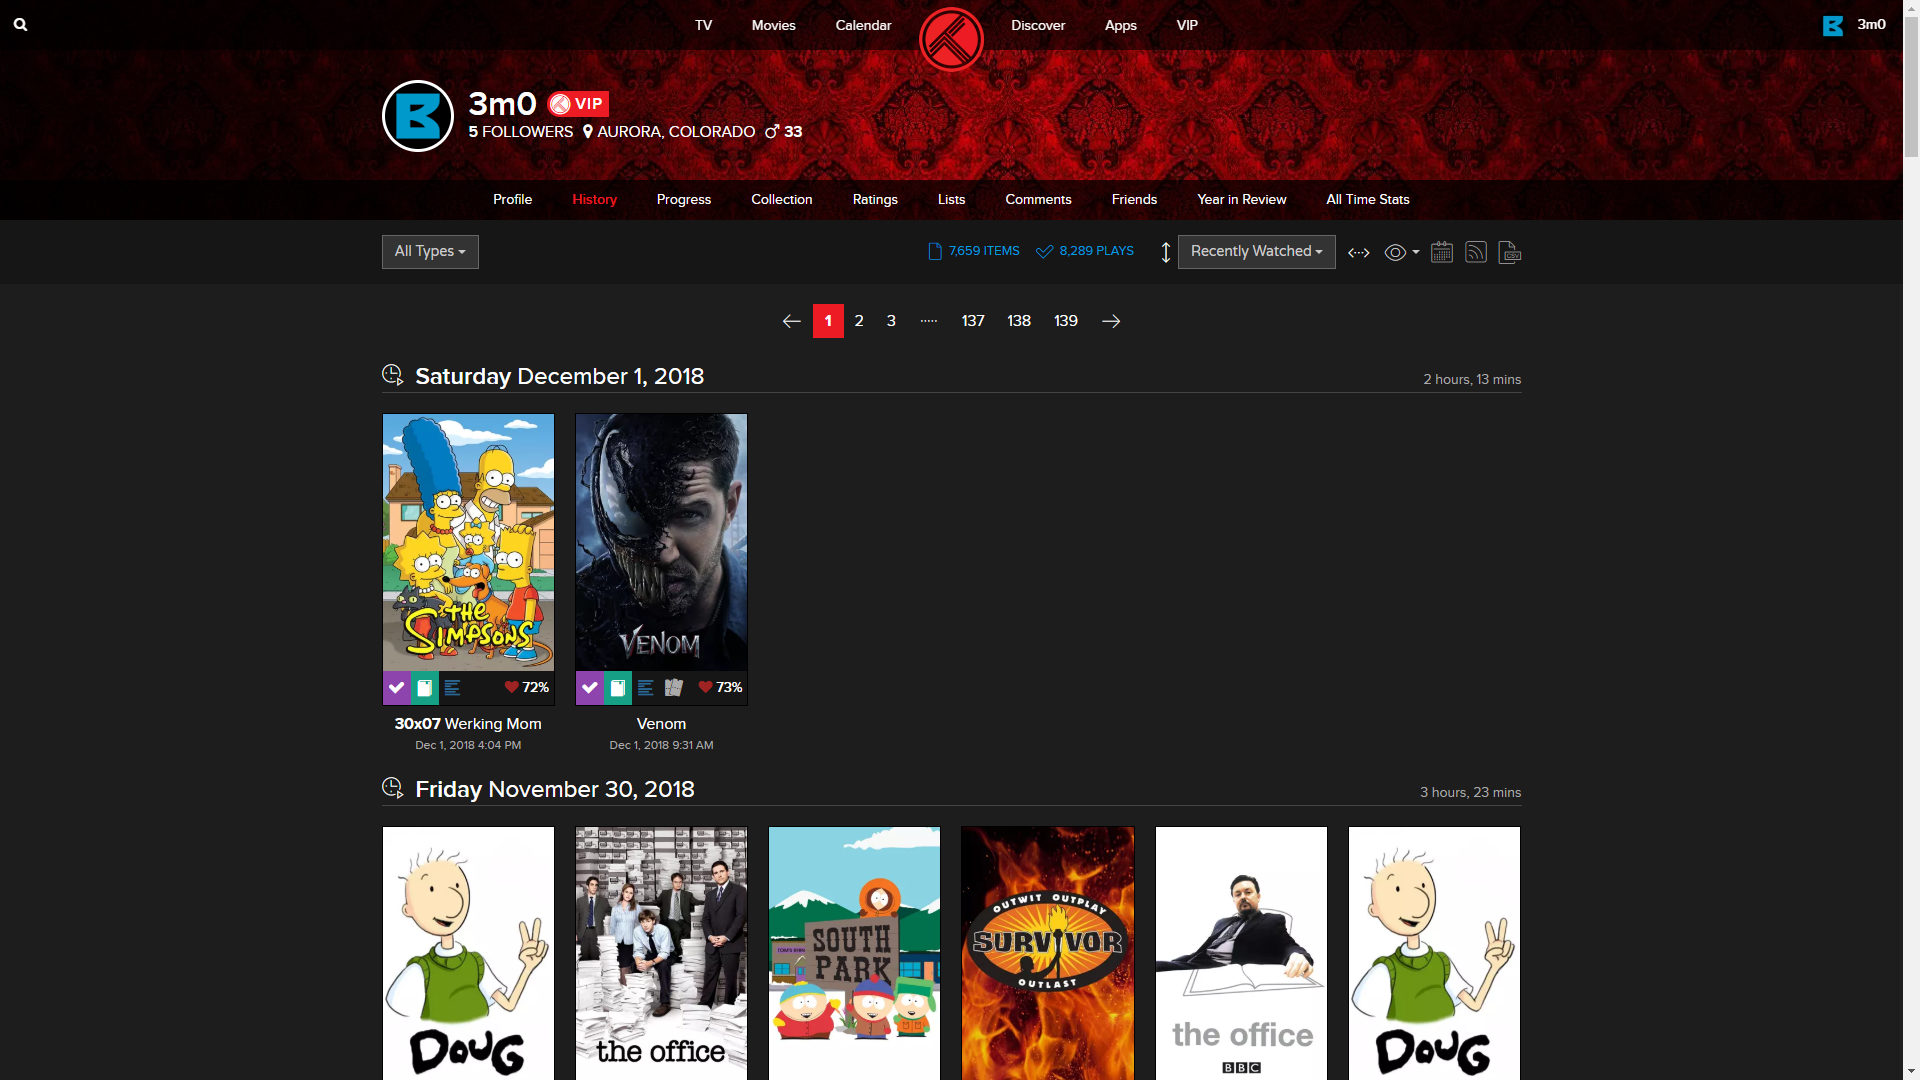Go to next page arrow
1920x1080 pixels.
(1111, 321)
